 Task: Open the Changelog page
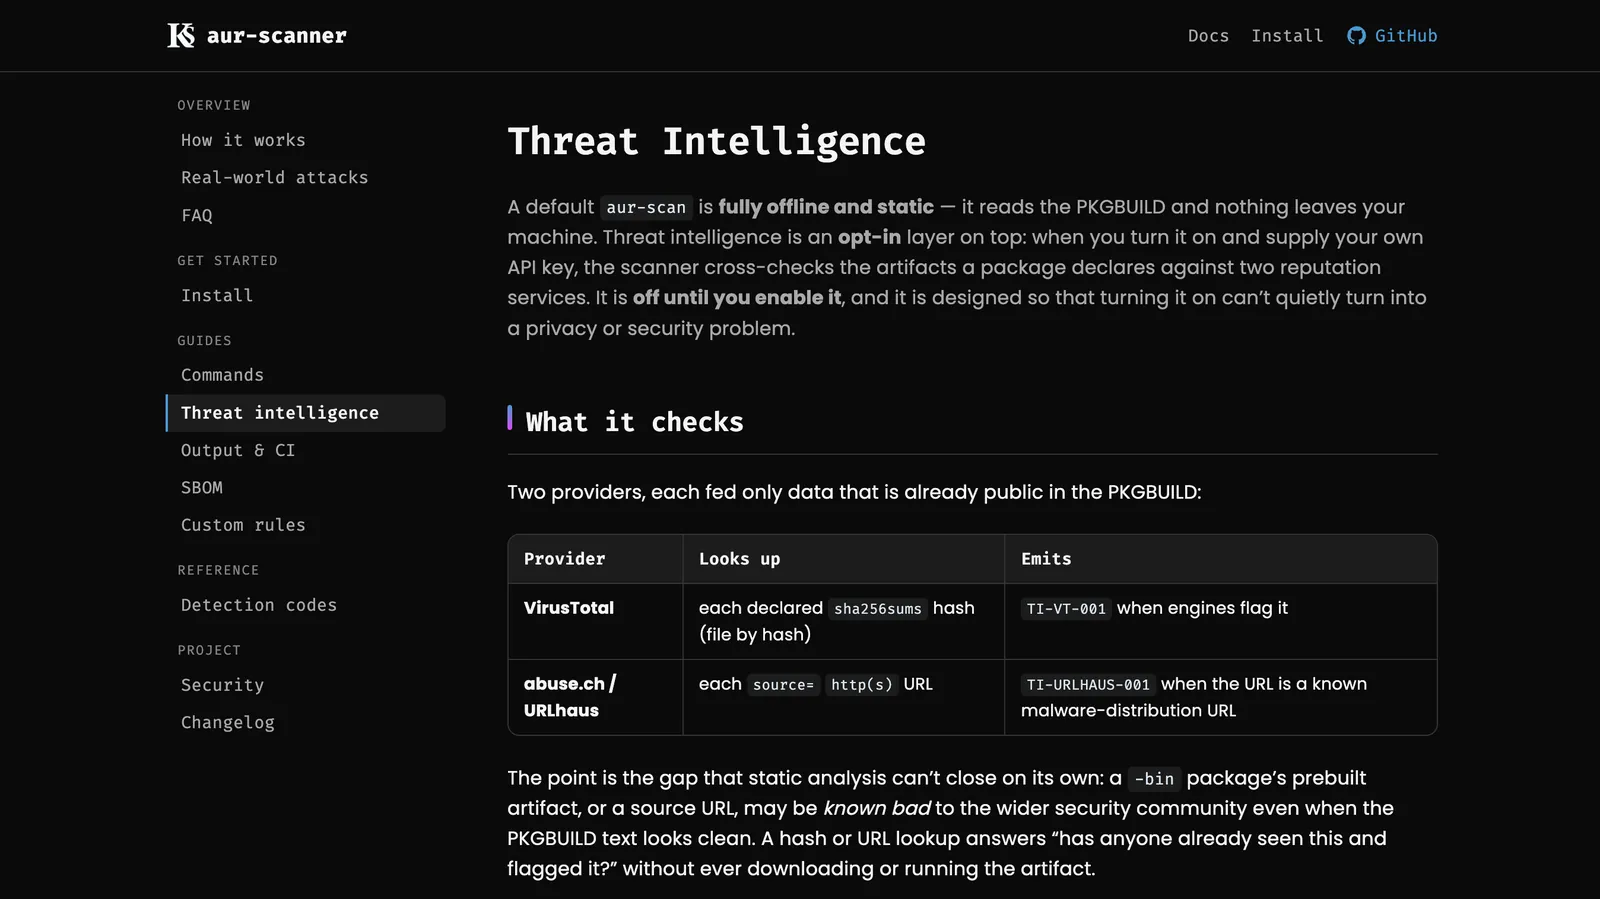pyautogui.click(x=227, y=722)
